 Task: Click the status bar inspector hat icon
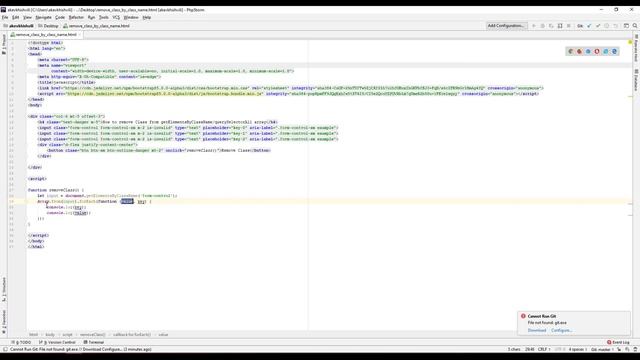(635, 349)
